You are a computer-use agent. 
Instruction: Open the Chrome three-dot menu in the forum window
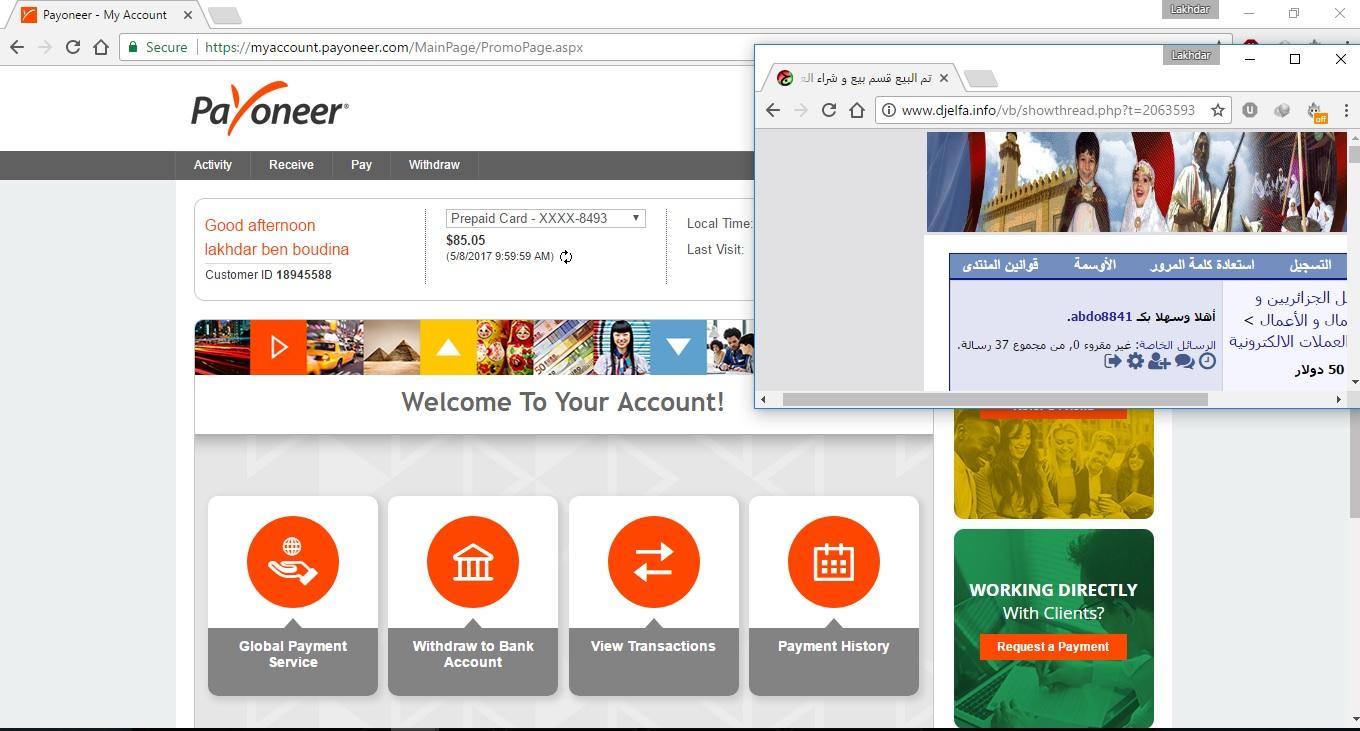pyautogui.click(x=1346, y=110)
